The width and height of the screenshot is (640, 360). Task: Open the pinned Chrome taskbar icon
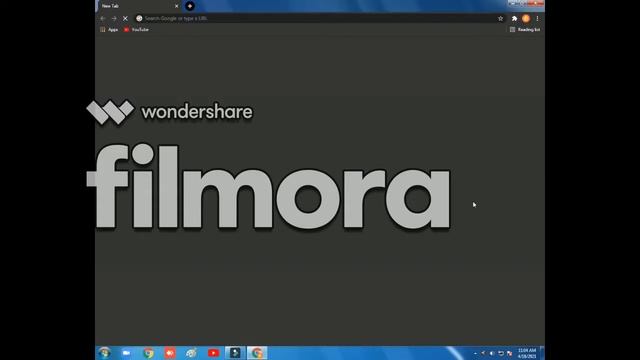(x=149, y=353)
